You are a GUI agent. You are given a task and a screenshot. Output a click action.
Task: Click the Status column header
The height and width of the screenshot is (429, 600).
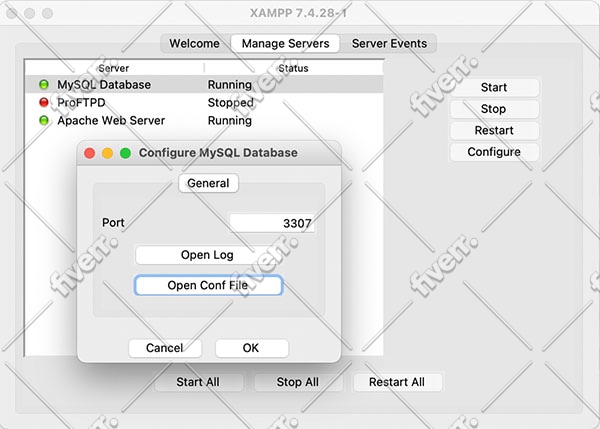click(x=293, y=68)
